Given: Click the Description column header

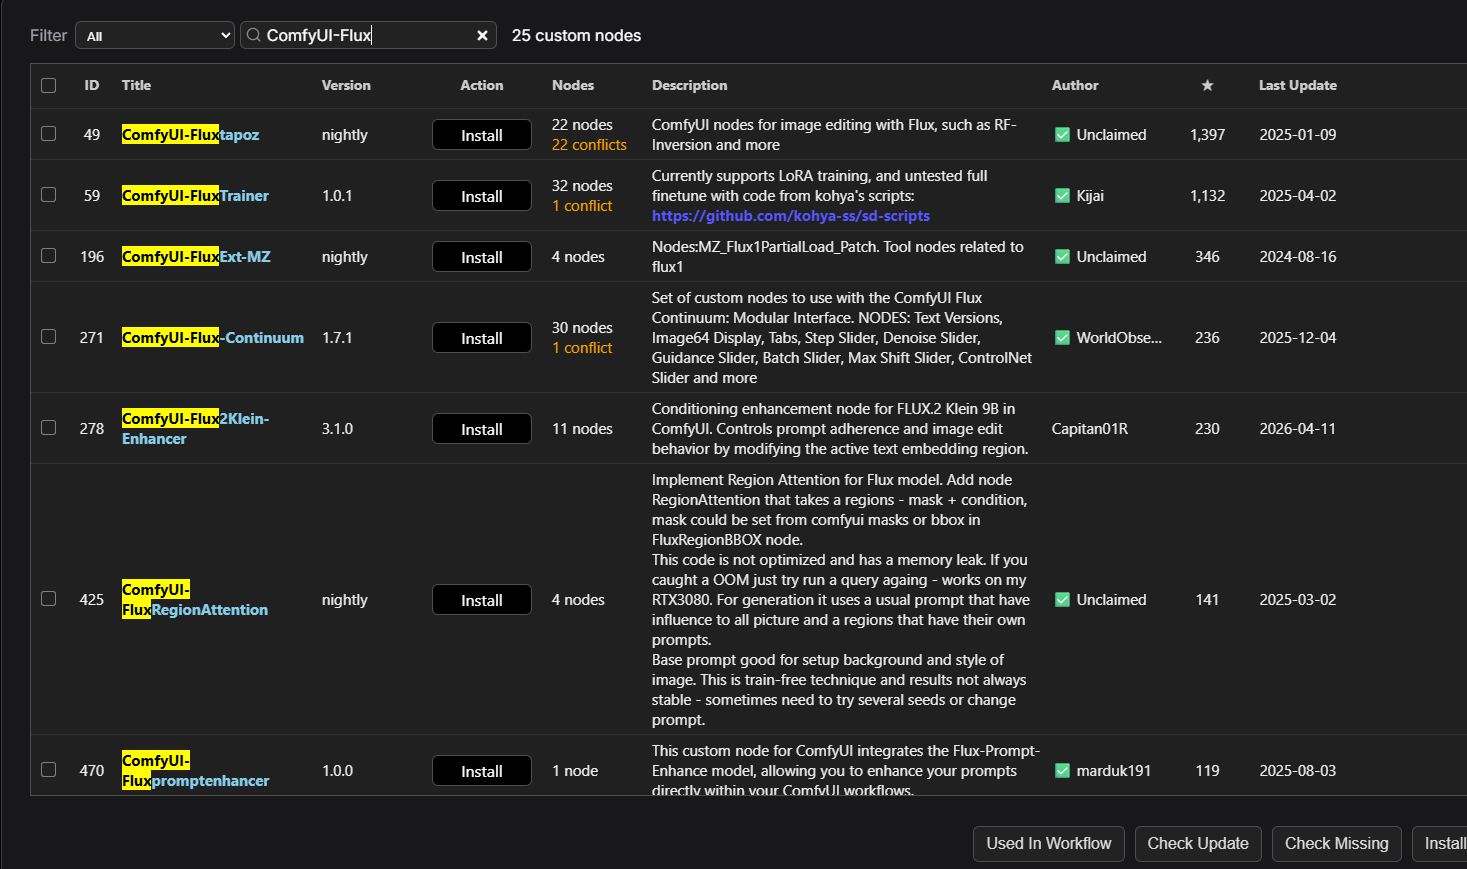Looking at the screenshot, I should [690, 85].
